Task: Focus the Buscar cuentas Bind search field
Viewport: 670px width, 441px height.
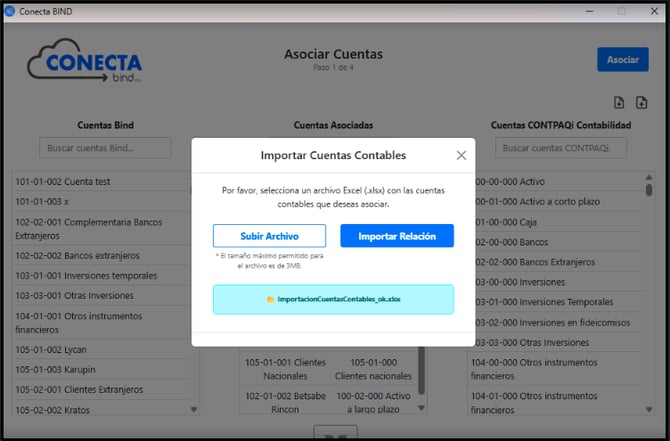Action: pos(105,148)
